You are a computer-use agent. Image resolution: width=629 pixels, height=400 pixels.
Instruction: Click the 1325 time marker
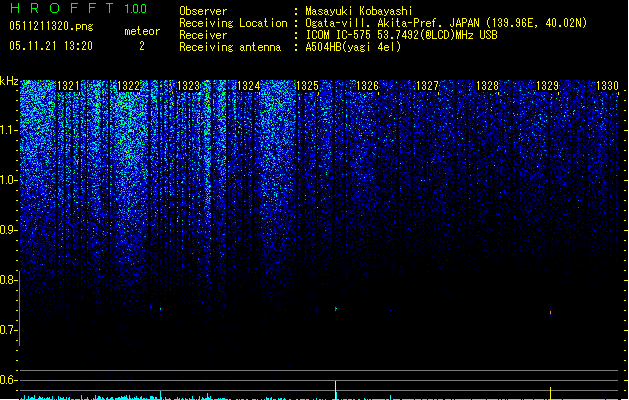coord(307,86)
